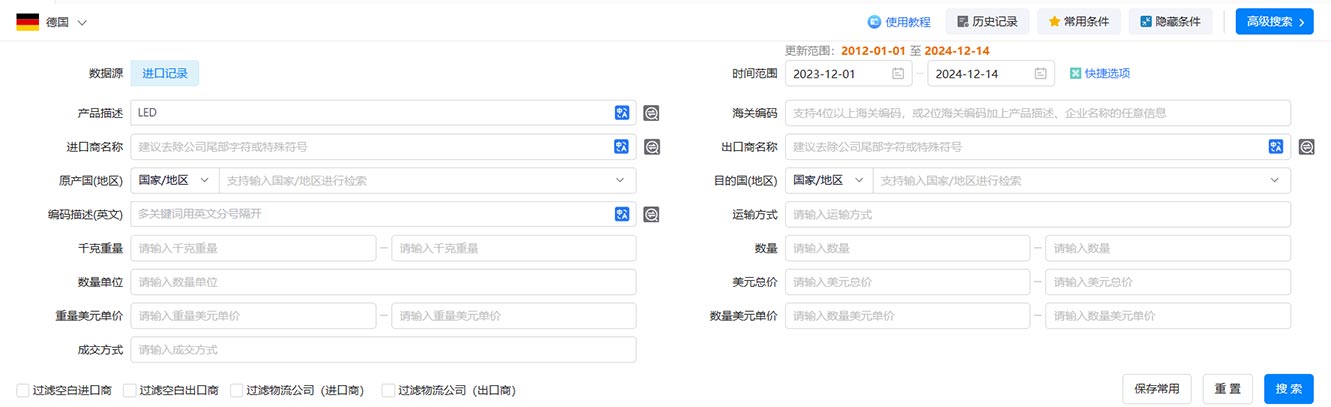Click translate icon in 进口商名称 field
1331x407 pixels.
point(622,147)
